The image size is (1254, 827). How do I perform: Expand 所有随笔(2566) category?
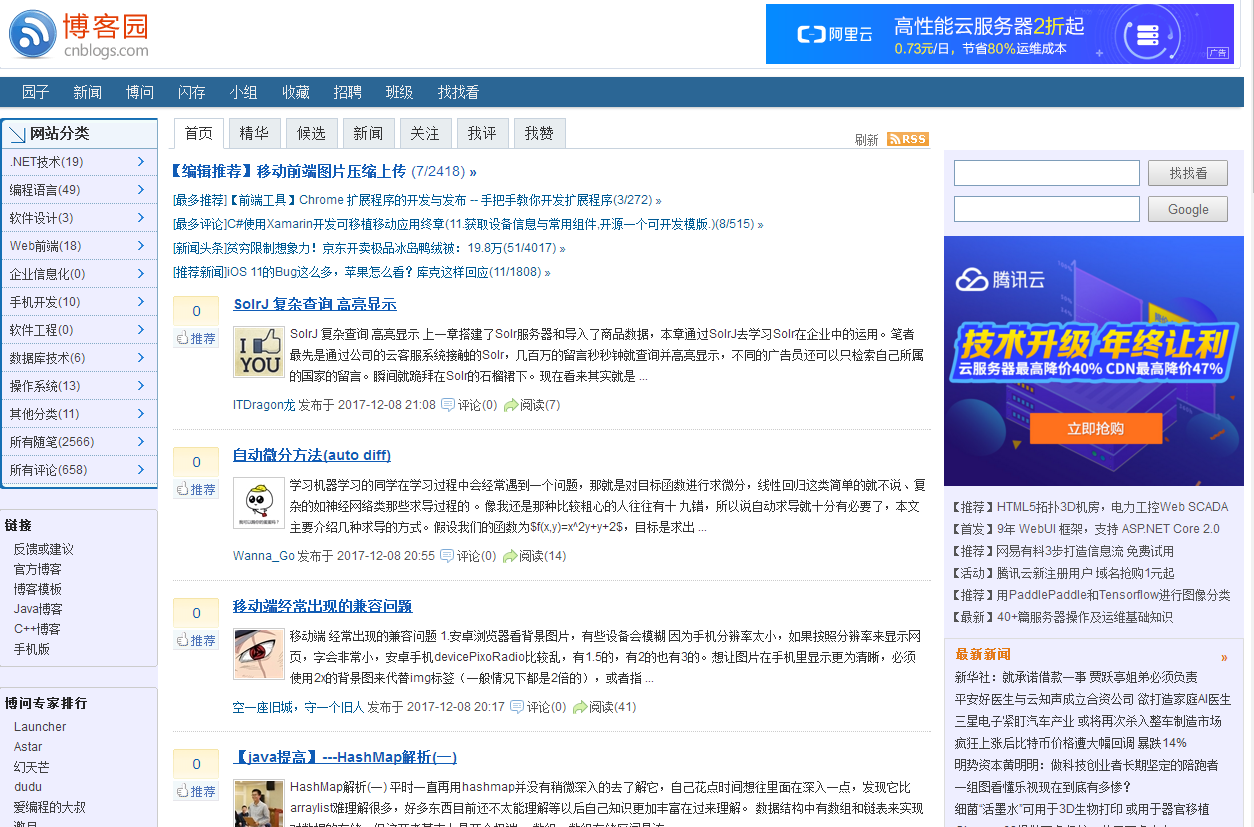(x=79, y=442)
